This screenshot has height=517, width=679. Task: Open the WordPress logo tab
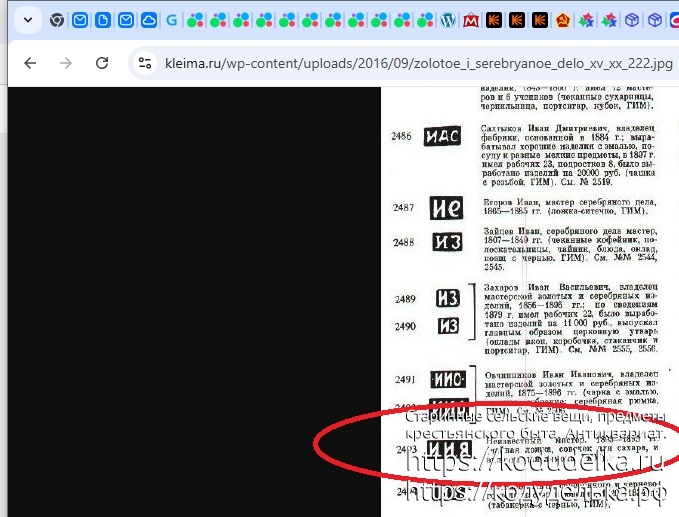pos(448,20)
